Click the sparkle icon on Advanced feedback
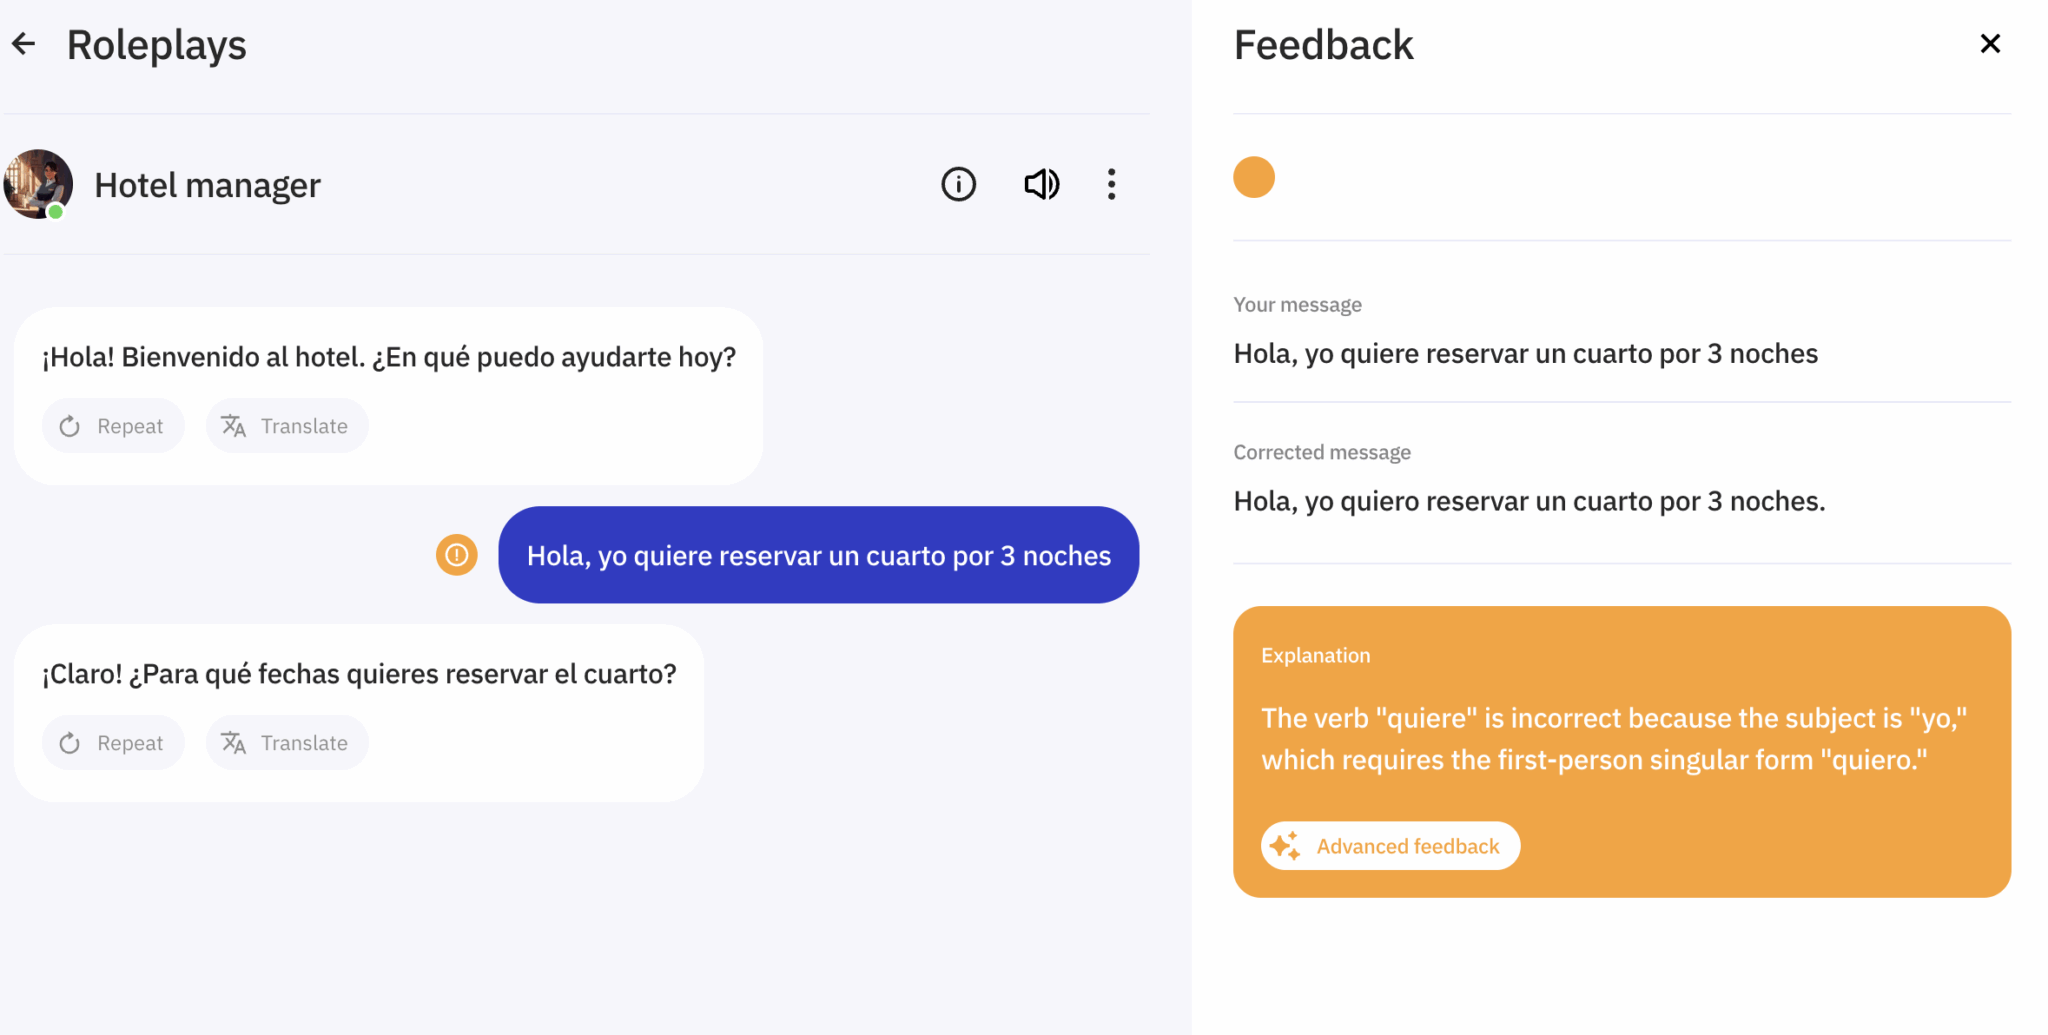Screen dimensions: 2048x1035 (1286, 845)
